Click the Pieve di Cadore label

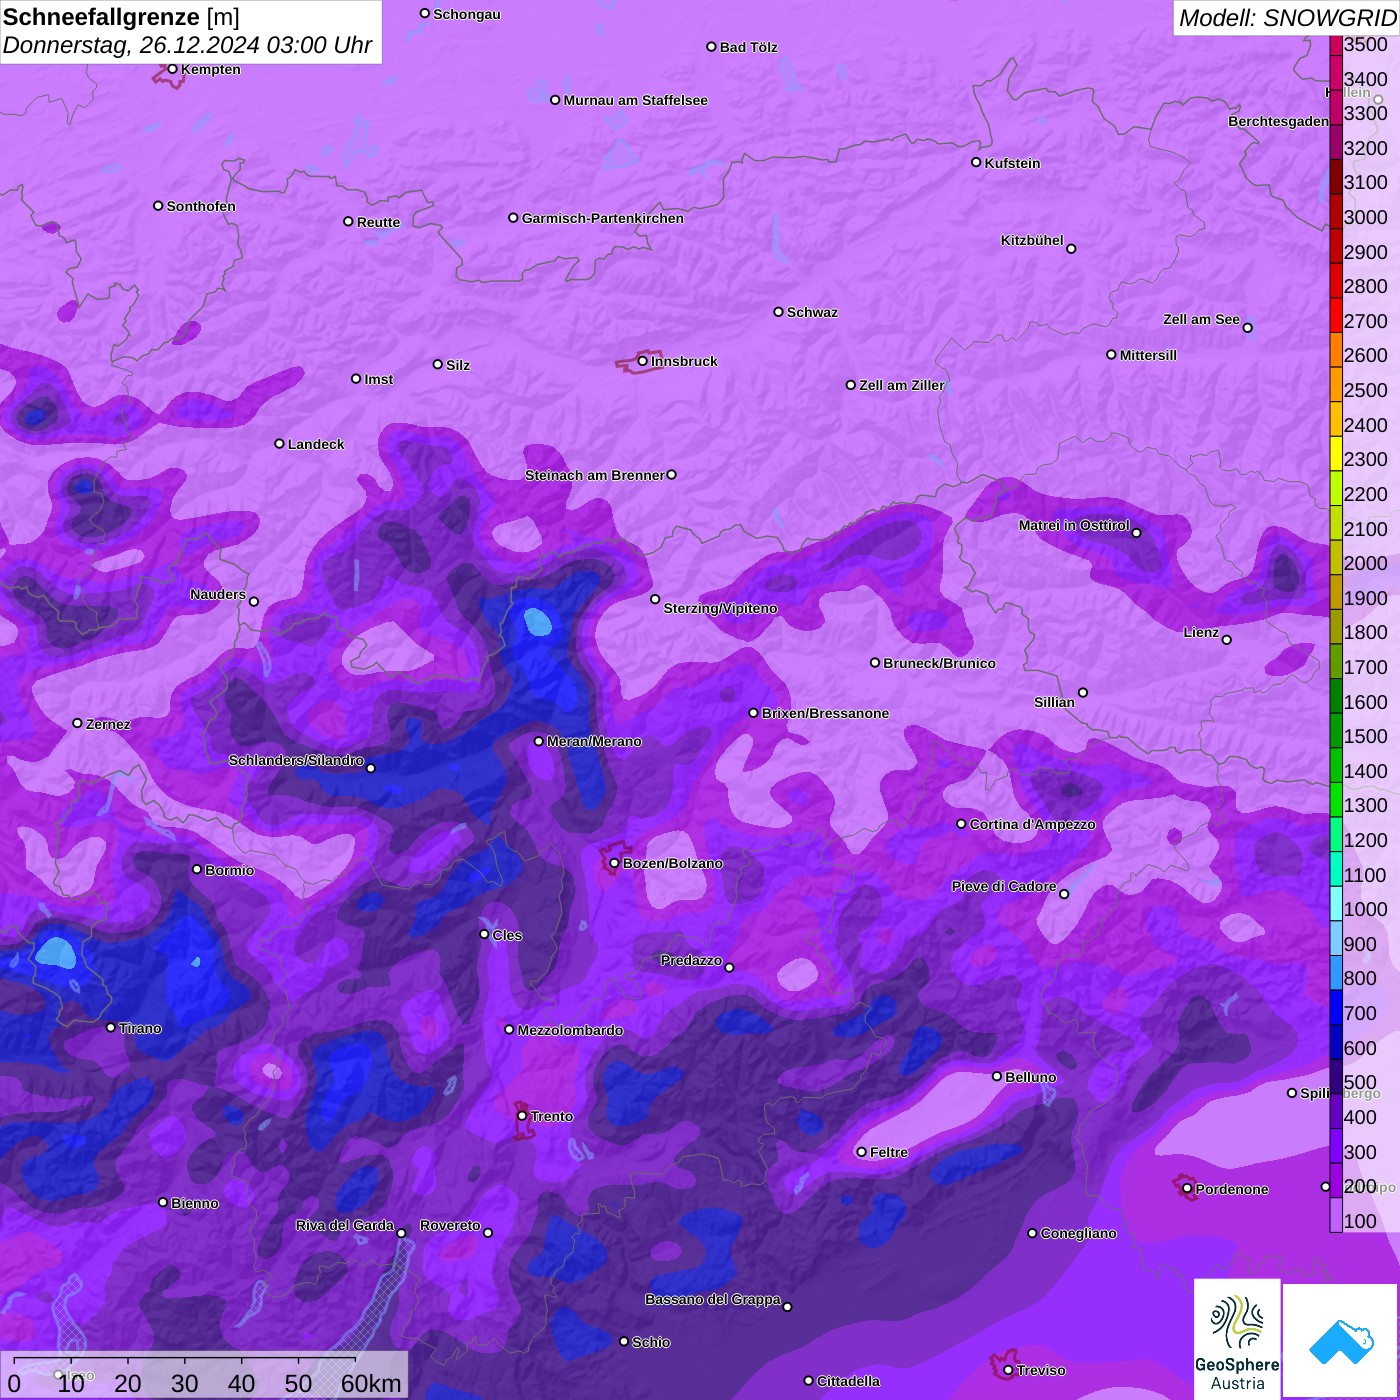(1004, 886)
